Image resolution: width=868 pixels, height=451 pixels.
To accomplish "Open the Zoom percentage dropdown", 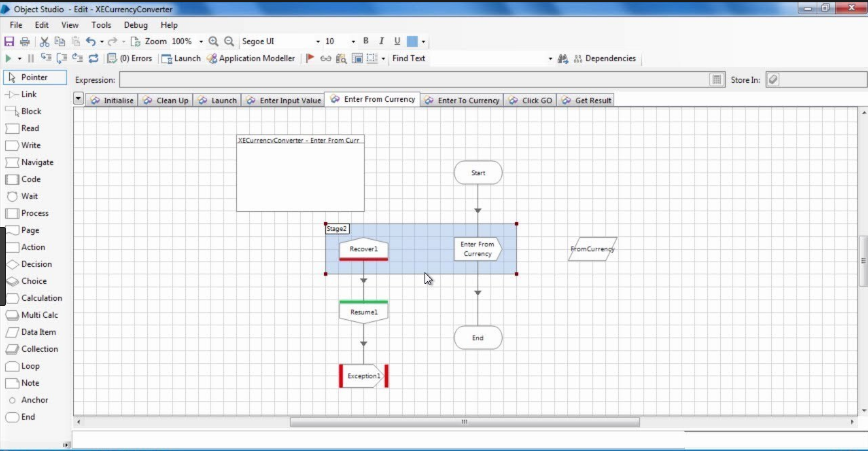I will click(201, 42).
